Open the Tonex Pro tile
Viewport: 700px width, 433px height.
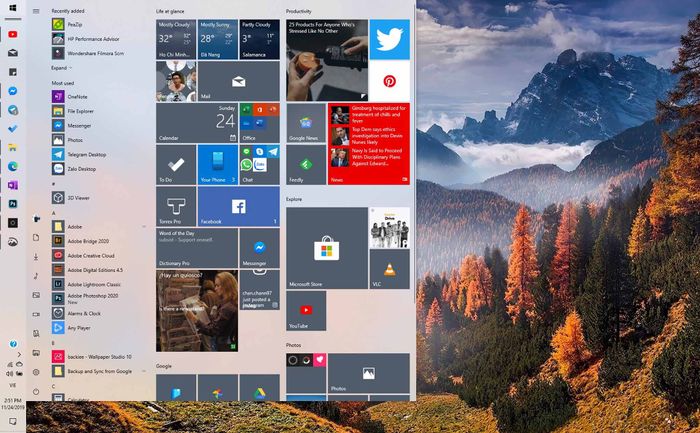tap(176, 206)
